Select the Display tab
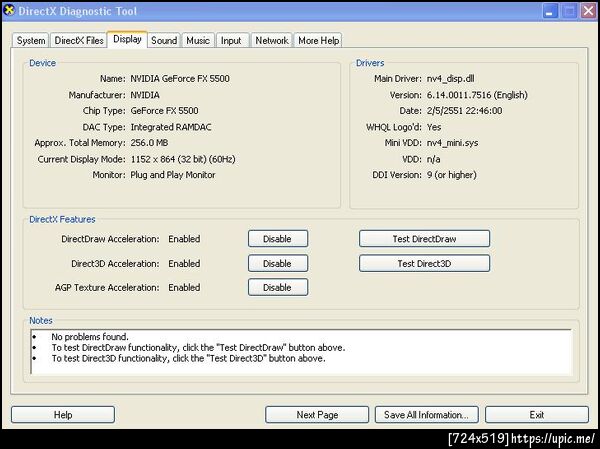This screenshot has height=449, width=600. [x=127, y=39]
